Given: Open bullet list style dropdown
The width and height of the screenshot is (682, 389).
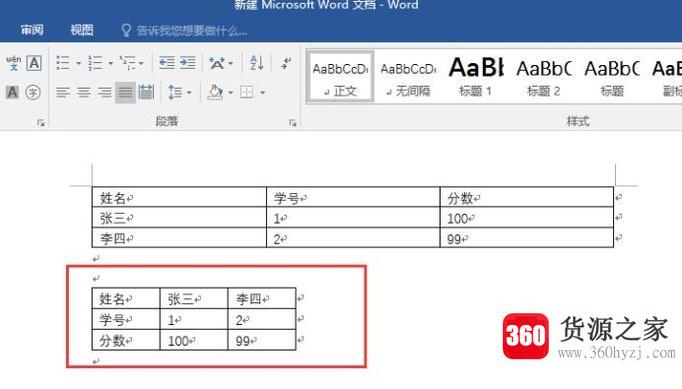Looking at the screenshot, I should (79, 64).
